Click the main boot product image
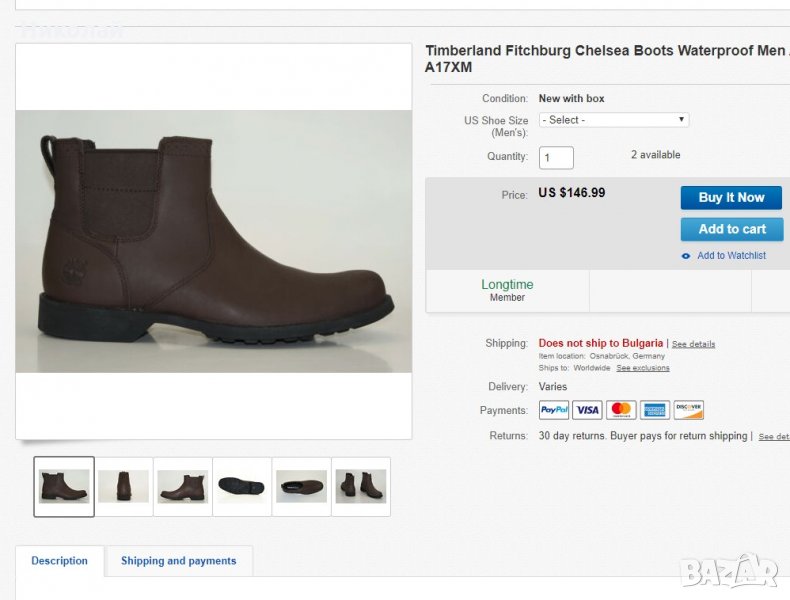Screen dimensions: 790x600 [x=213, y=242]
